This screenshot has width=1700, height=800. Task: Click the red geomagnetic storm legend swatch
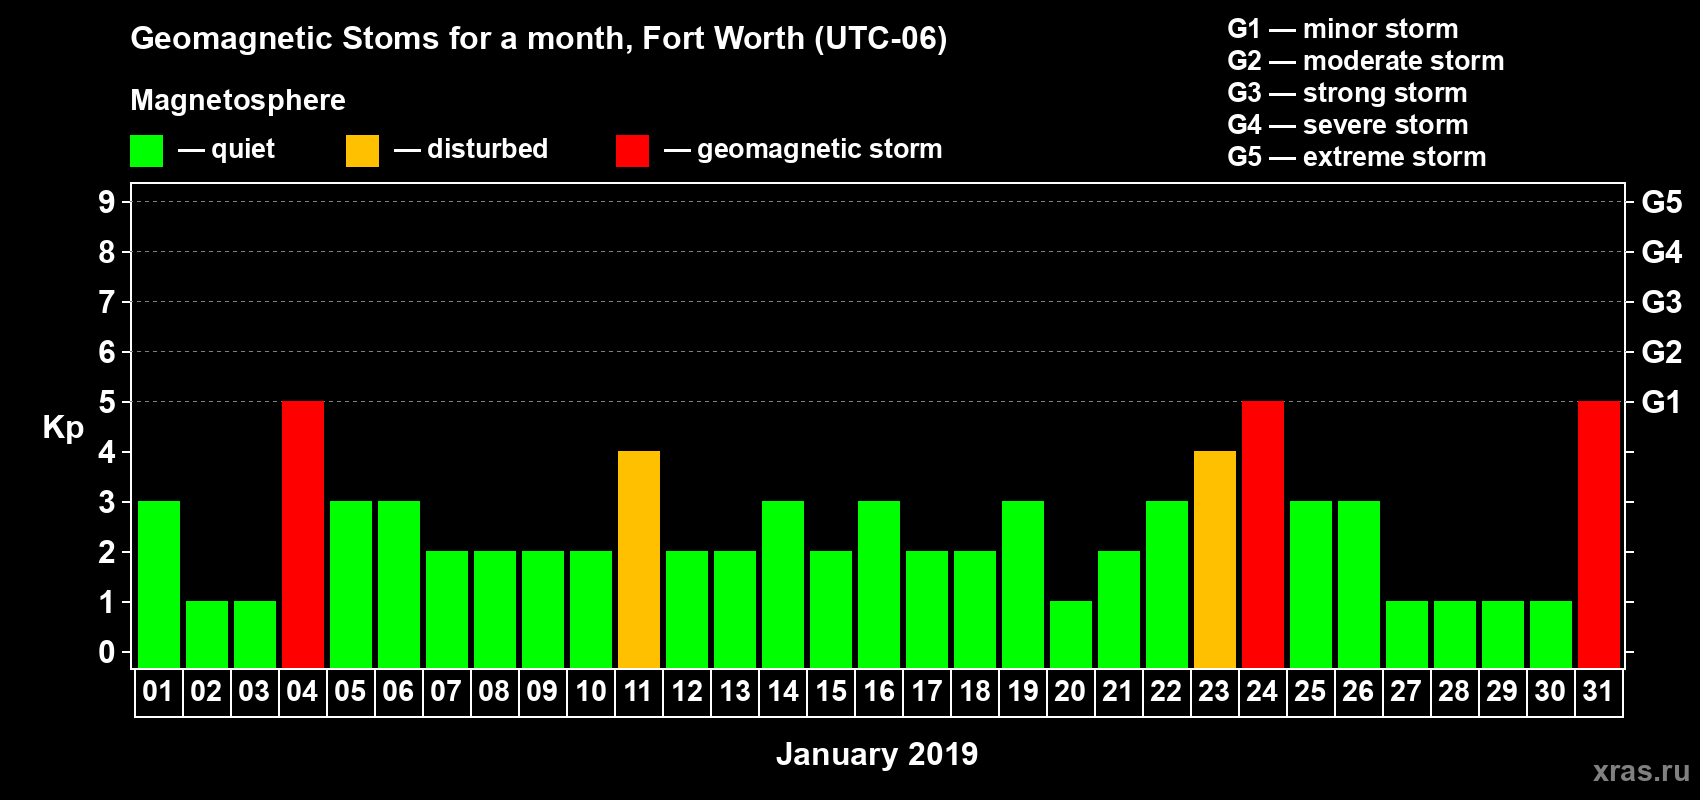click(632, 151)
